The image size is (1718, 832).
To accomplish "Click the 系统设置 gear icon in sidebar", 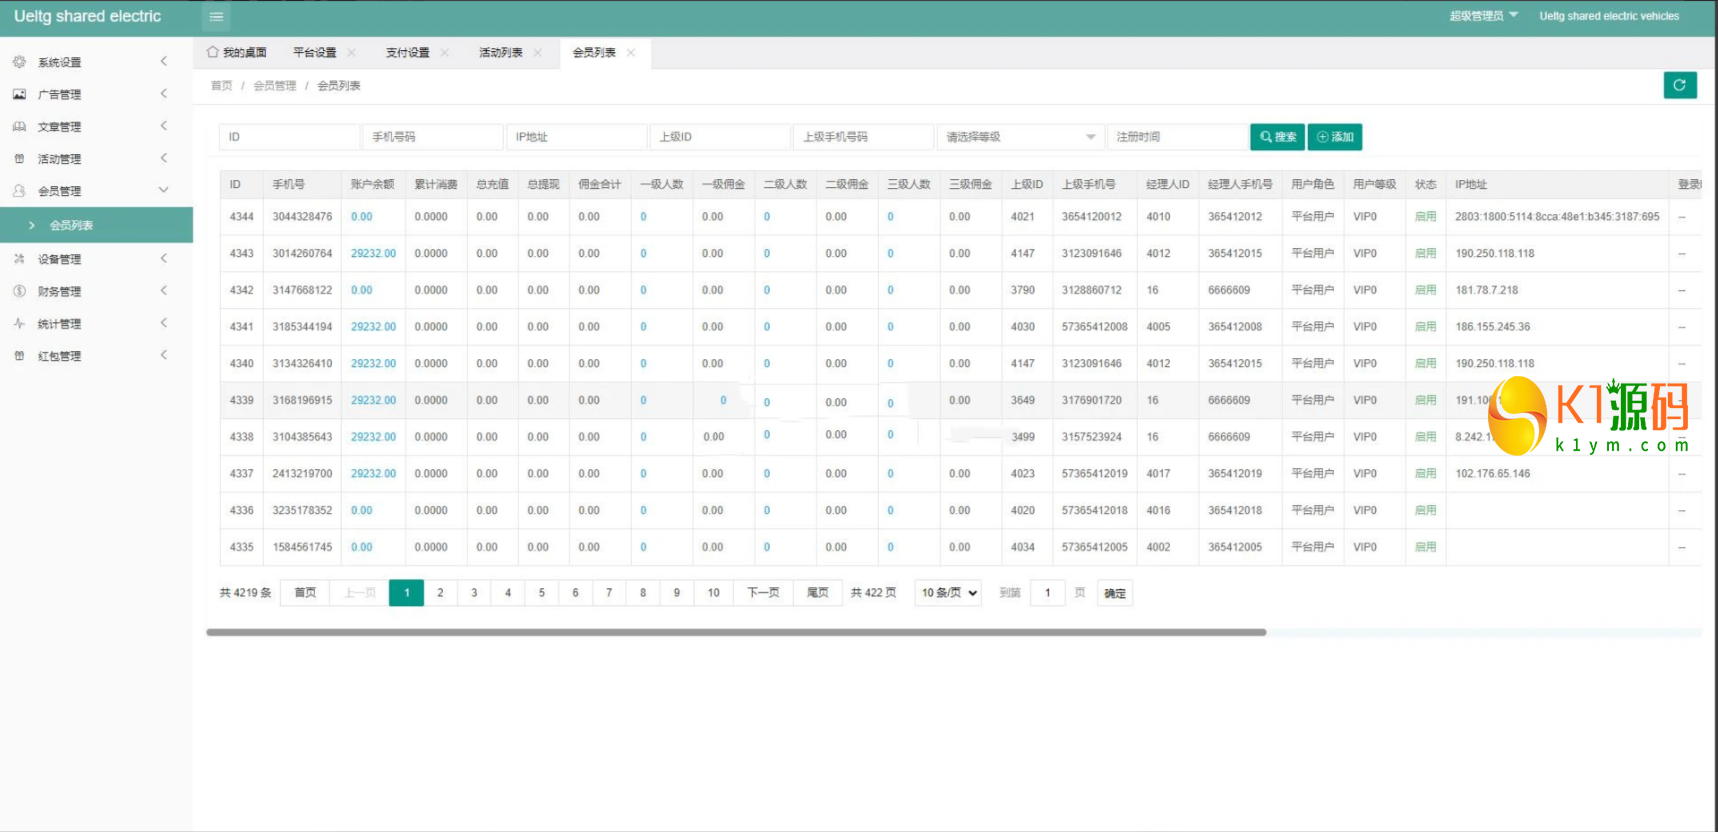I will (x=19, y=62).
